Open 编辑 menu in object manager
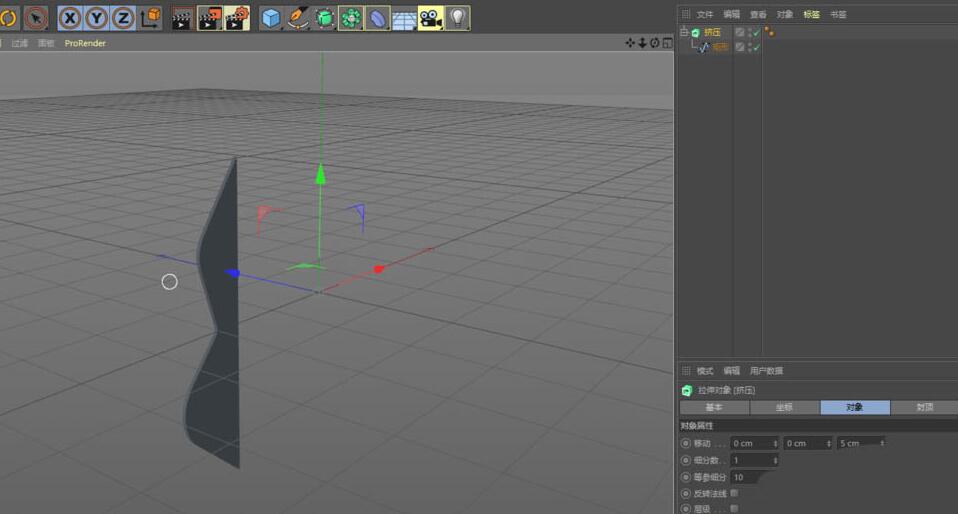The width and height of the screenshot is (958, 514). (x=731, y=14)
